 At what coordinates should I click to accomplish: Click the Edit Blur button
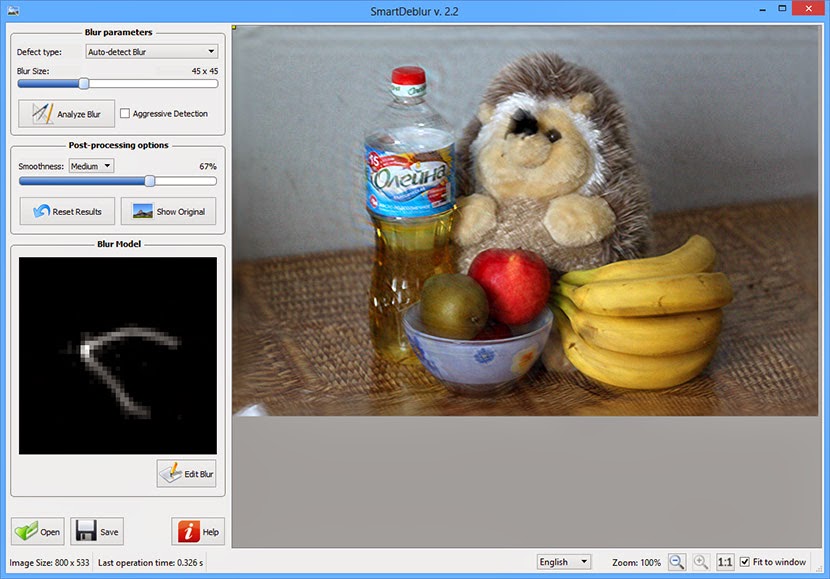point(186,474)
